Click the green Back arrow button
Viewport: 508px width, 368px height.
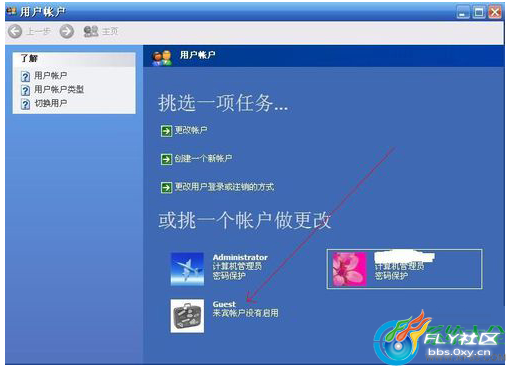point(15,31)
